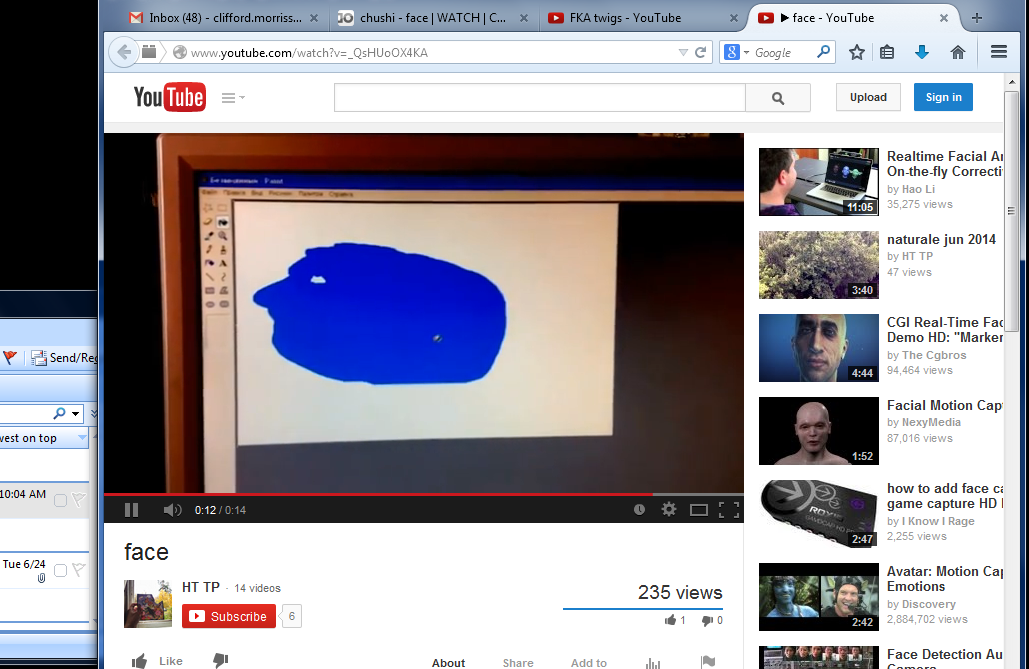Click the red flag icon in Outlook toolbar
This screenshot has height=669, width=1029.
tap(10, 358)
